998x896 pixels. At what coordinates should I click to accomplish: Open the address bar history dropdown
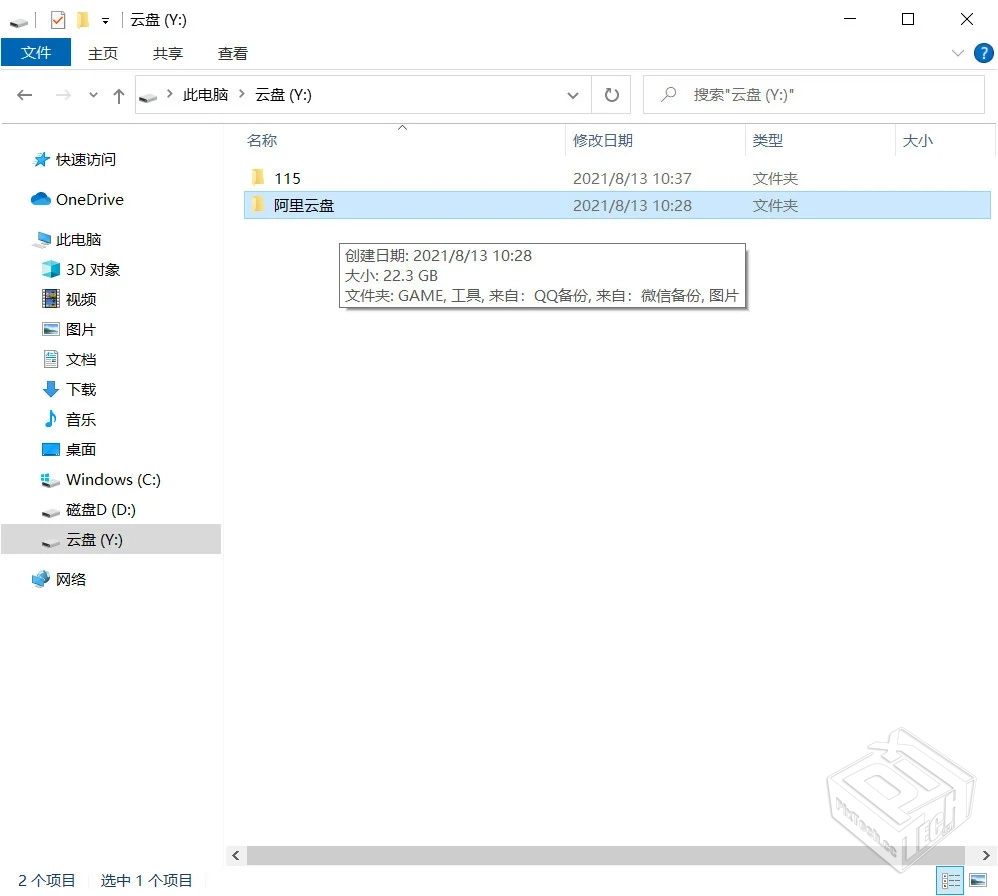tap(573, 94)
